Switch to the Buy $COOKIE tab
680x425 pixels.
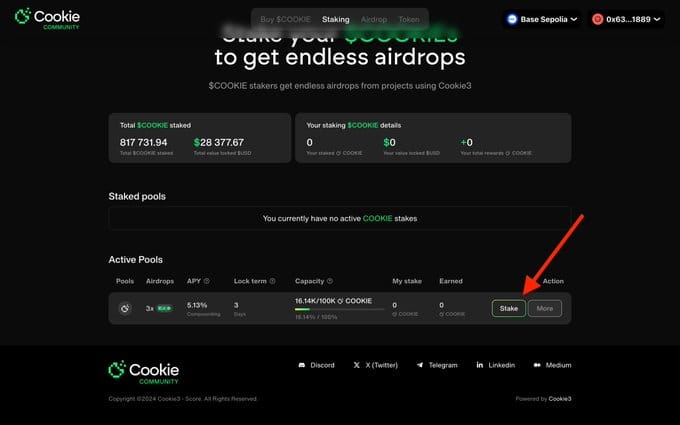pyautogui.click(x=285, y=20)
